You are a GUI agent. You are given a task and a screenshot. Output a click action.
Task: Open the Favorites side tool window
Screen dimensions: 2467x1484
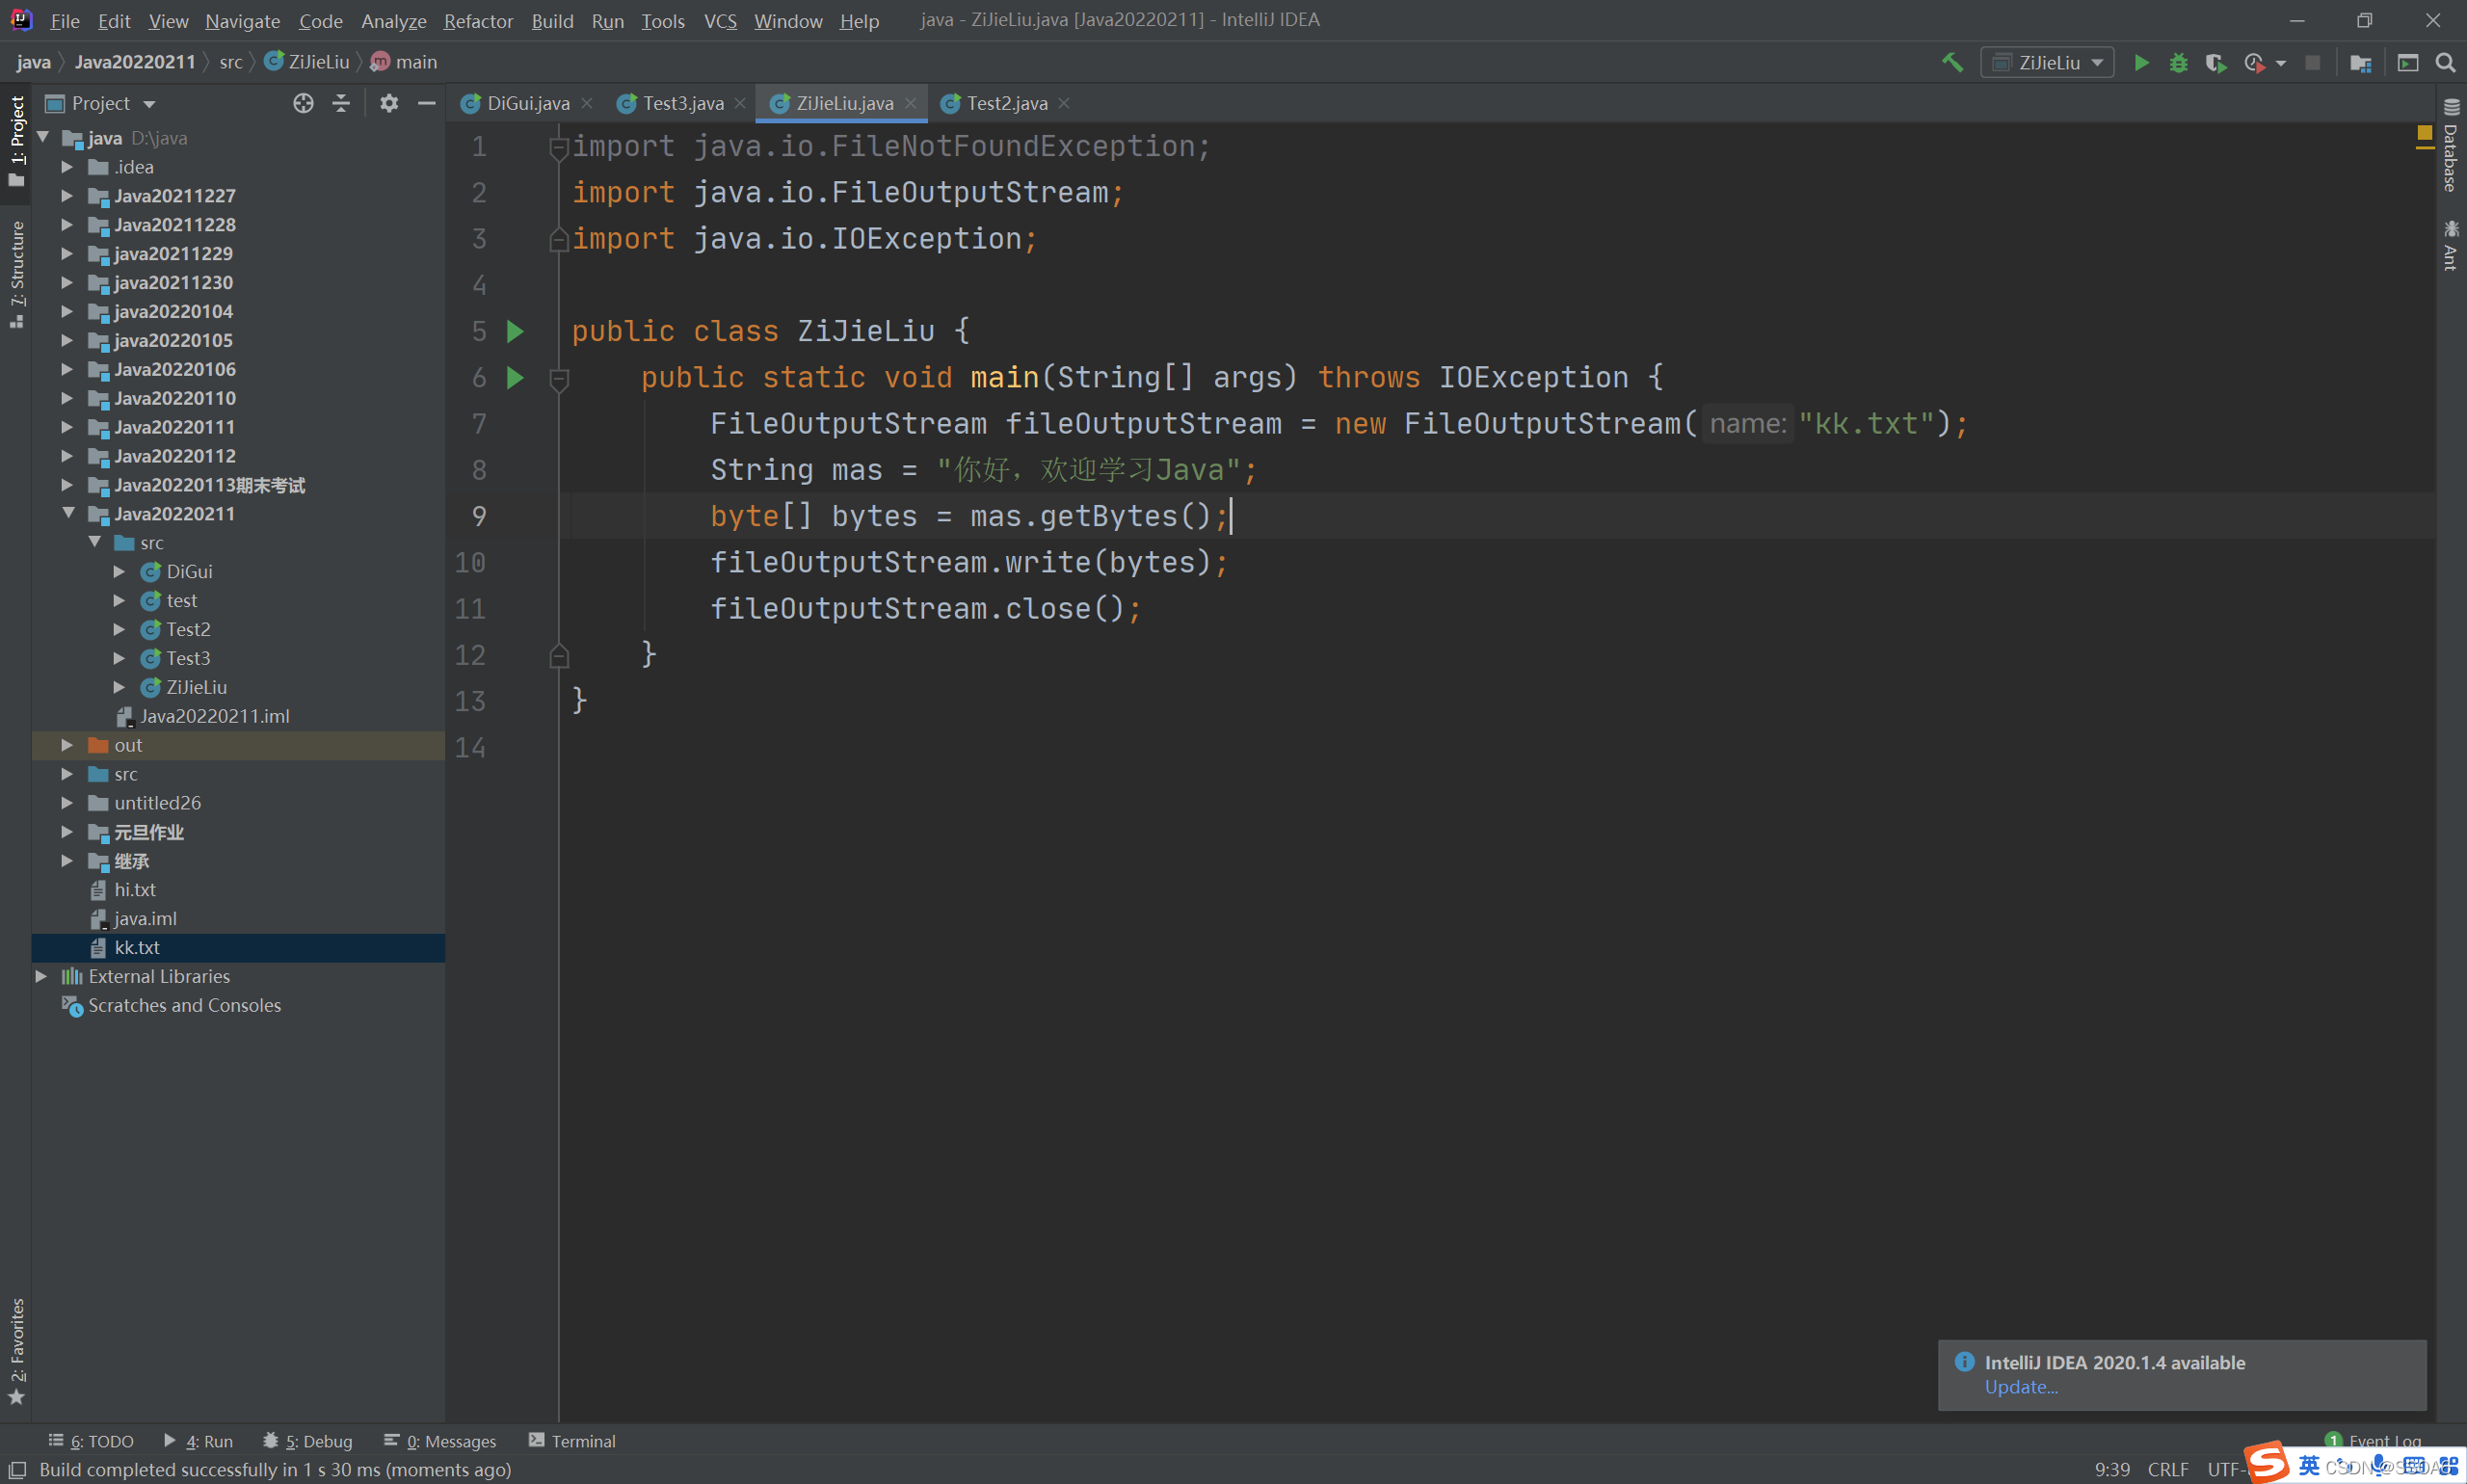click(16, 1350)
